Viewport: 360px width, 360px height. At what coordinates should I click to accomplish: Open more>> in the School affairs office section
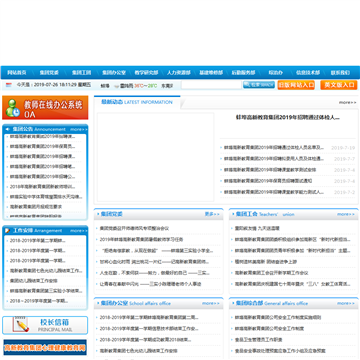tap(211, 303)
